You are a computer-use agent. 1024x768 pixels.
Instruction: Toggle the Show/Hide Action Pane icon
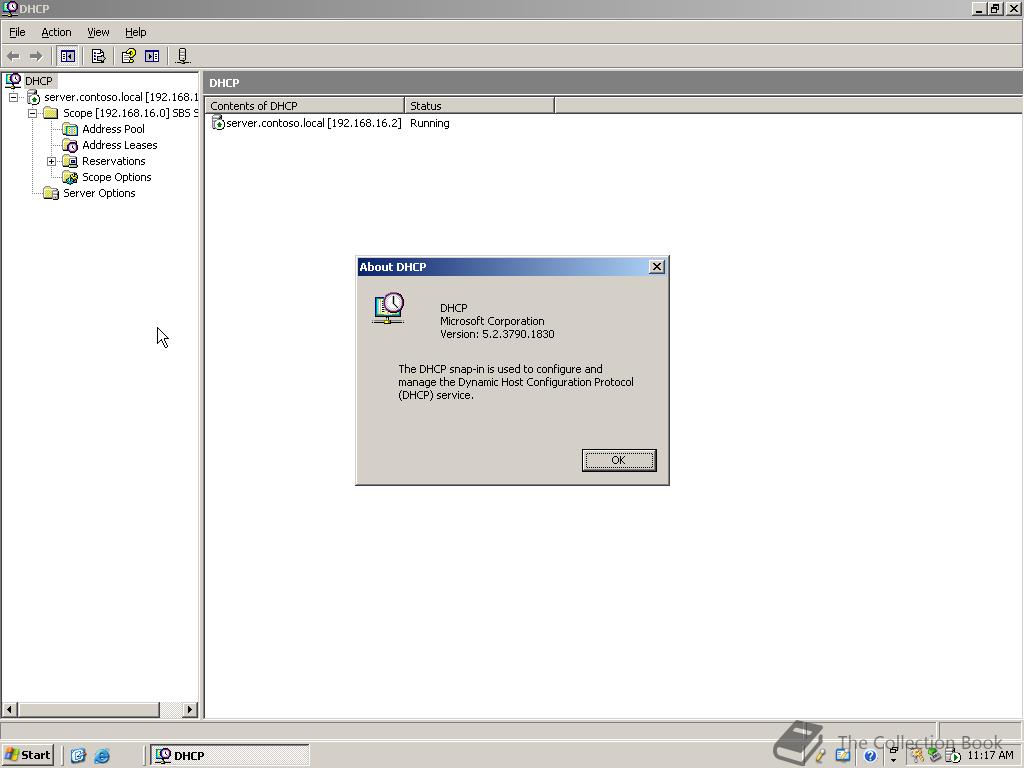[152, 56]
